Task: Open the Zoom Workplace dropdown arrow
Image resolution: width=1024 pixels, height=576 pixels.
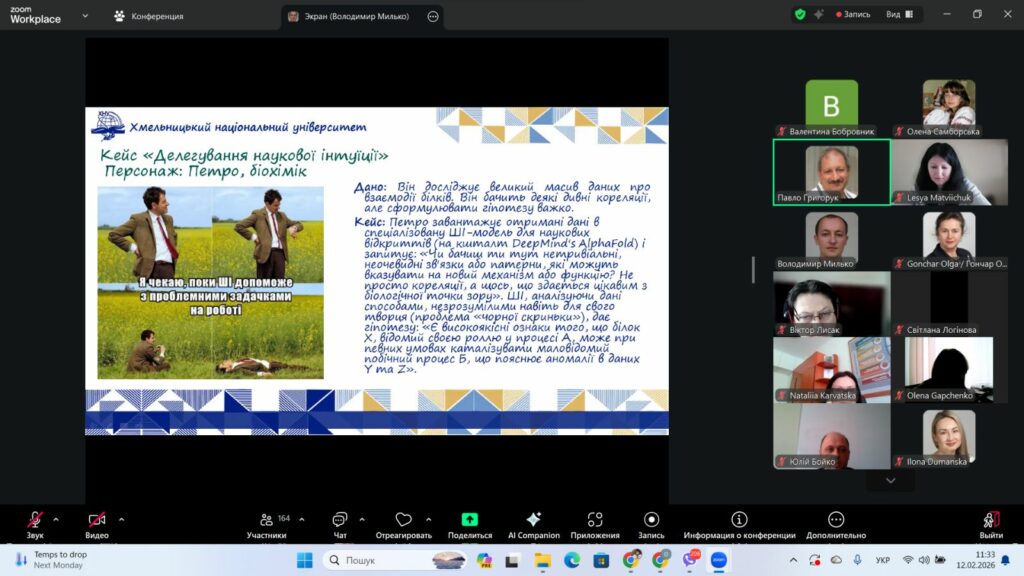Action: [x=85, y=16]
